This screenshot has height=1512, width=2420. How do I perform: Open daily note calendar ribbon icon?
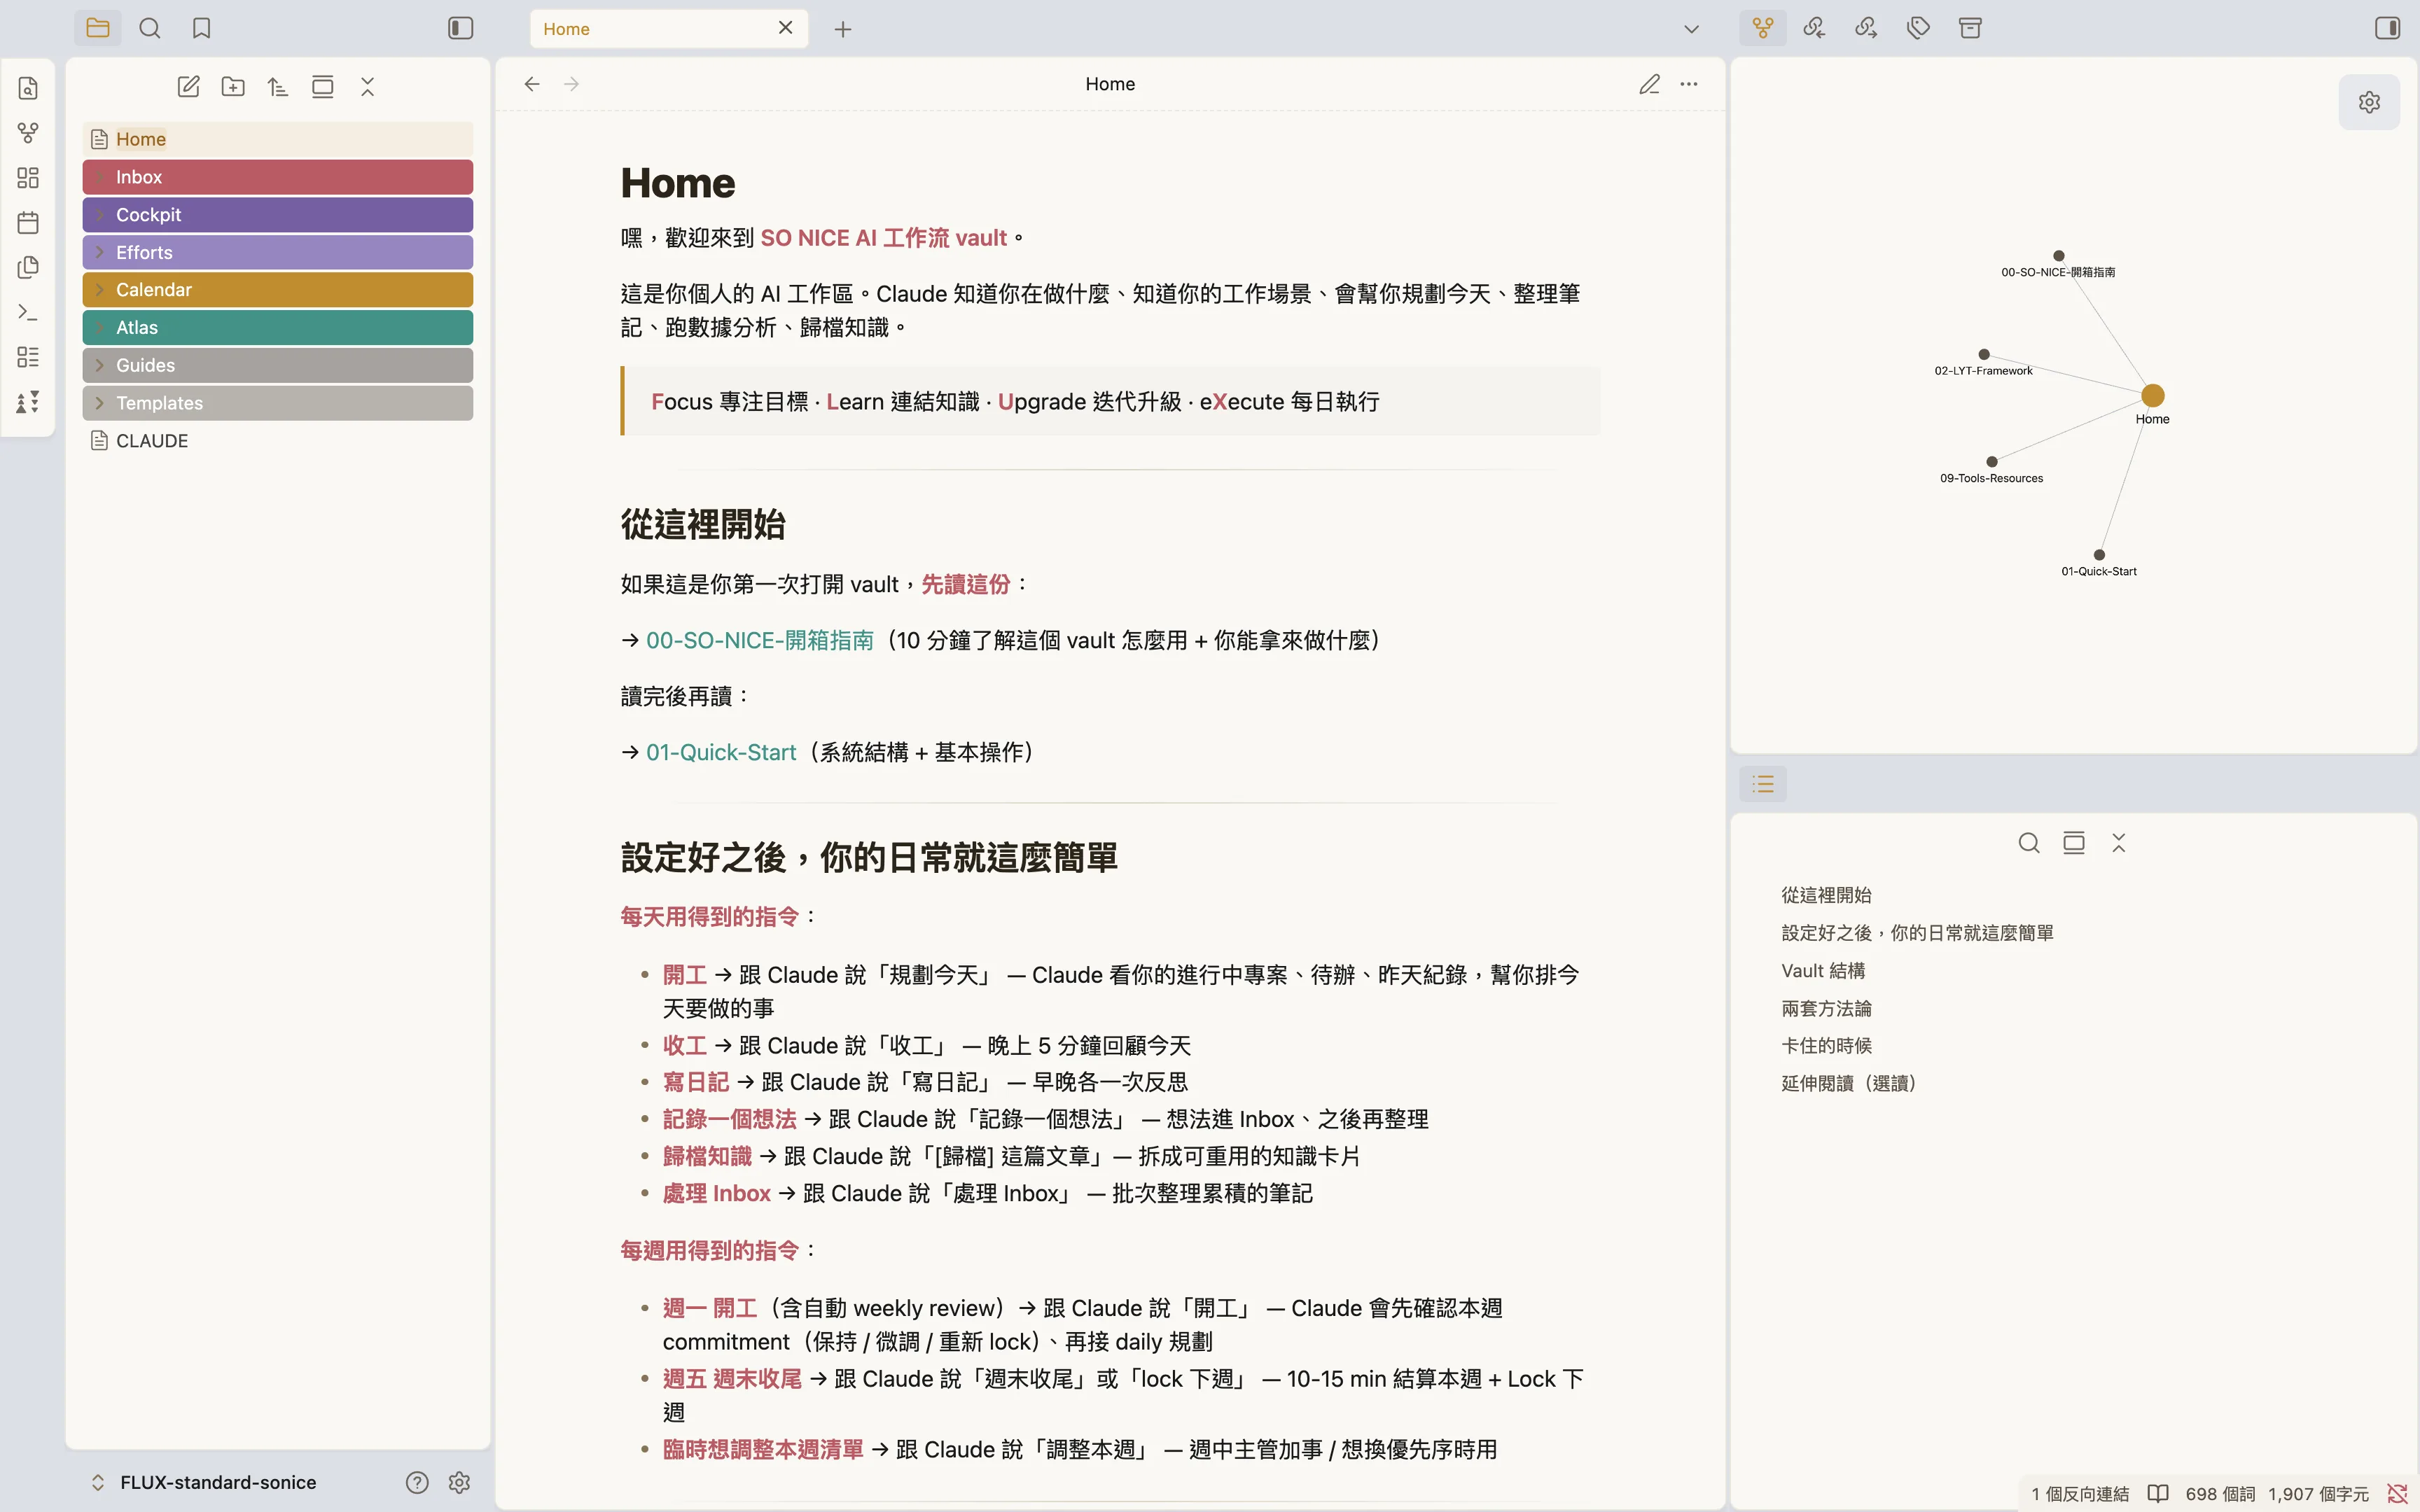(28, 222)
